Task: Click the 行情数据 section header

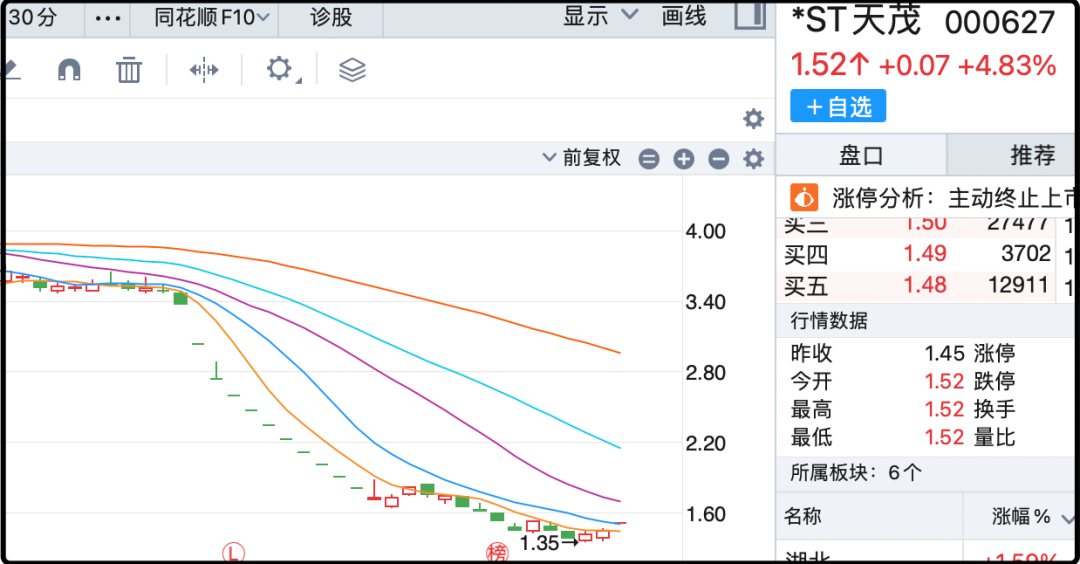Action: [829, 320]
